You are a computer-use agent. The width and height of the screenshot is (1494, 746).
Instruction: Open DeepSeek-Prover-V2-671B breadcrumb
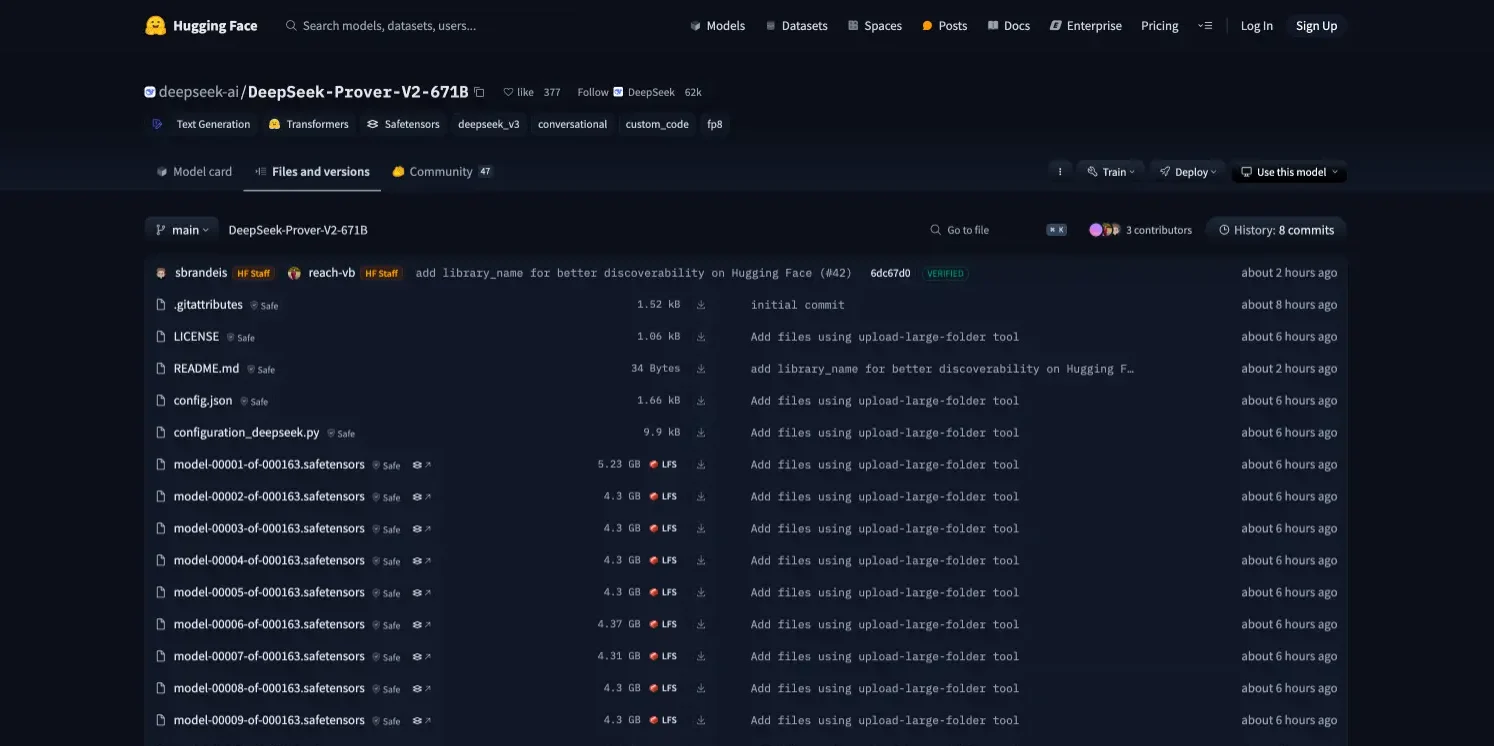pos(298,230)
